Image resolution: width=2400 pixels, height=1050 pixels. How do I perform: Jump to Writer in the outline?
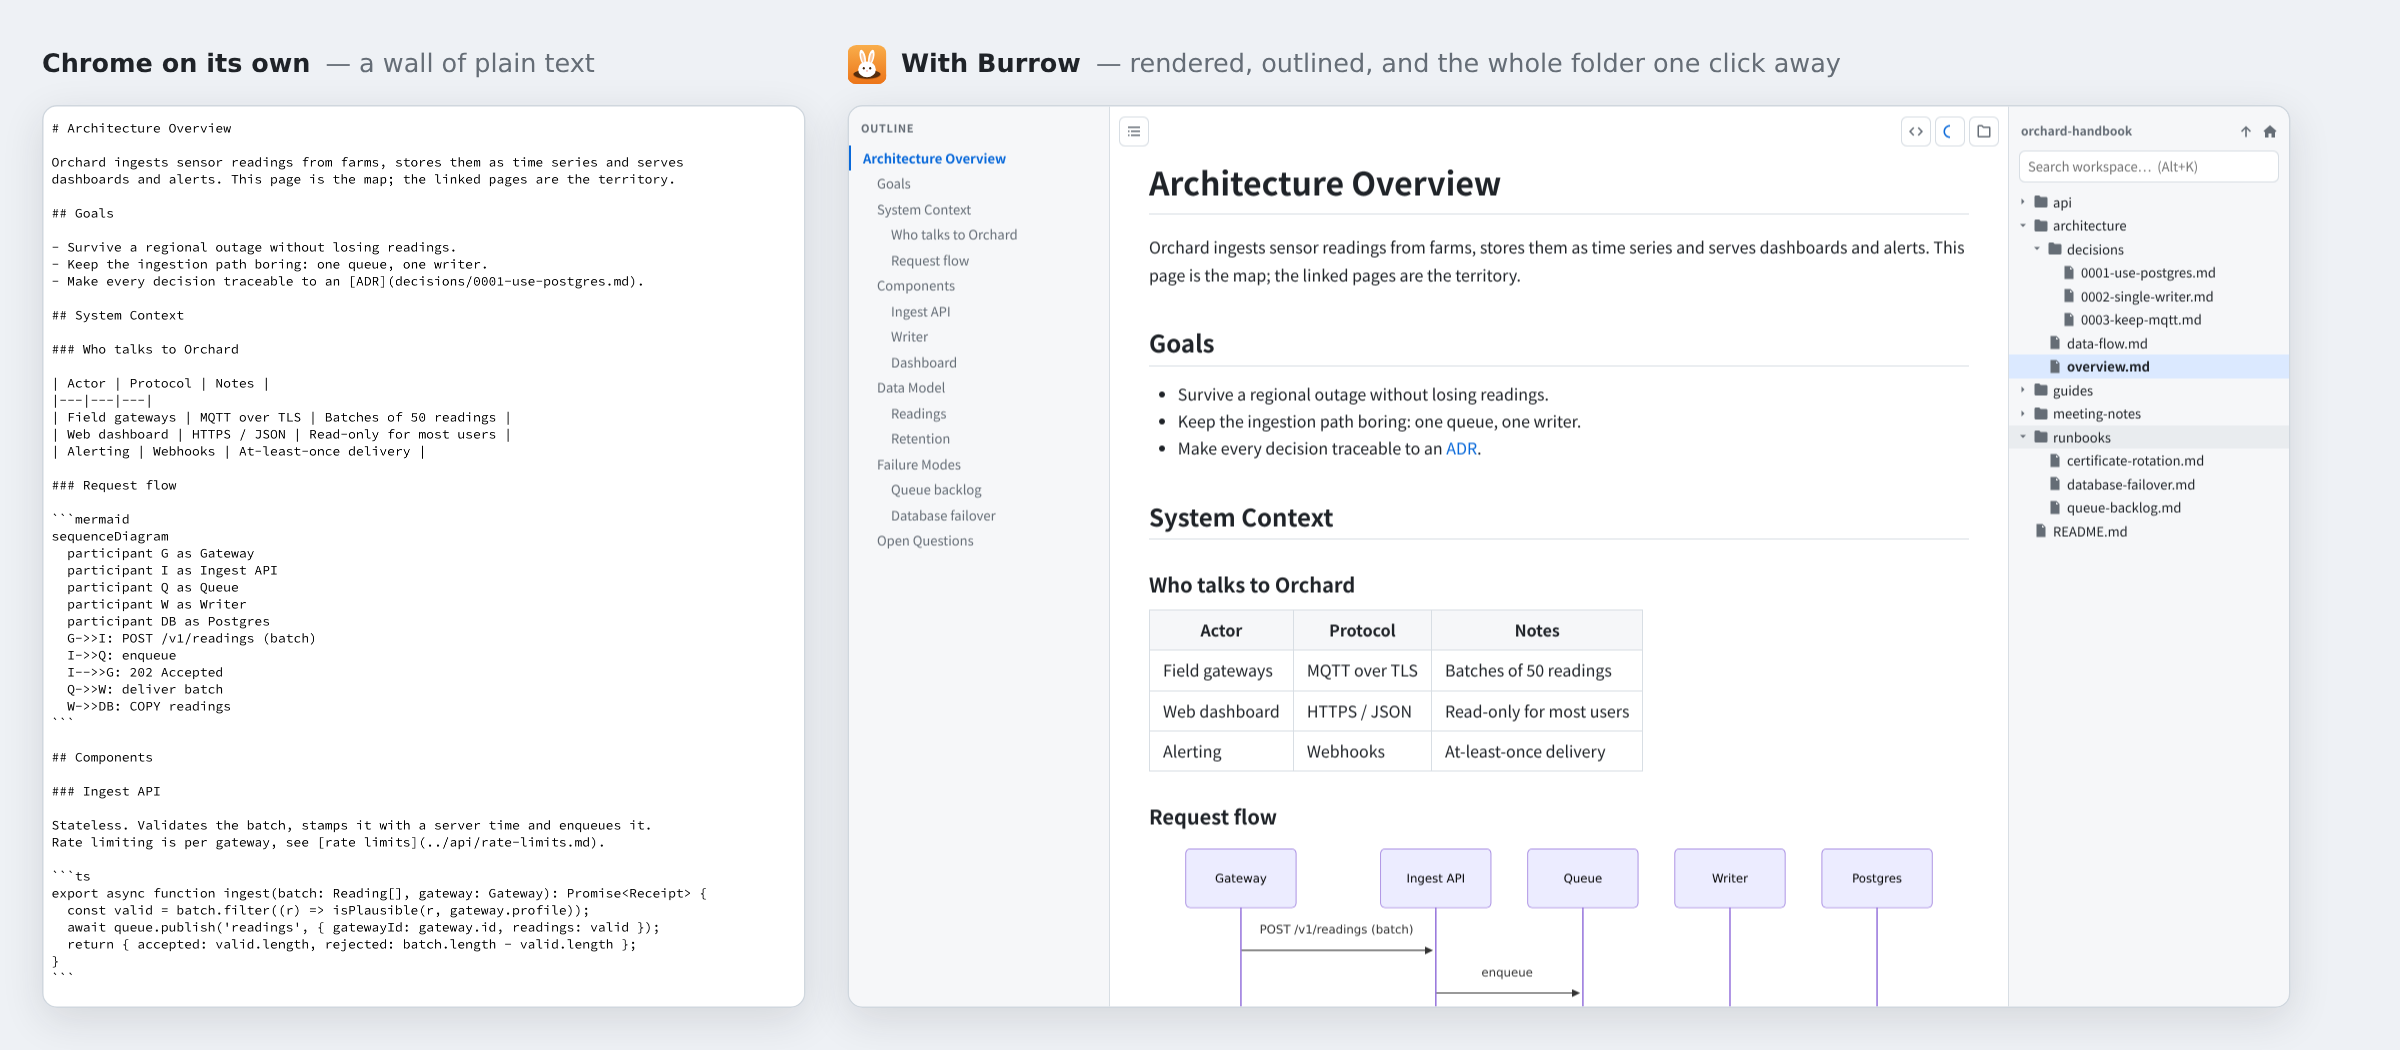909,337
